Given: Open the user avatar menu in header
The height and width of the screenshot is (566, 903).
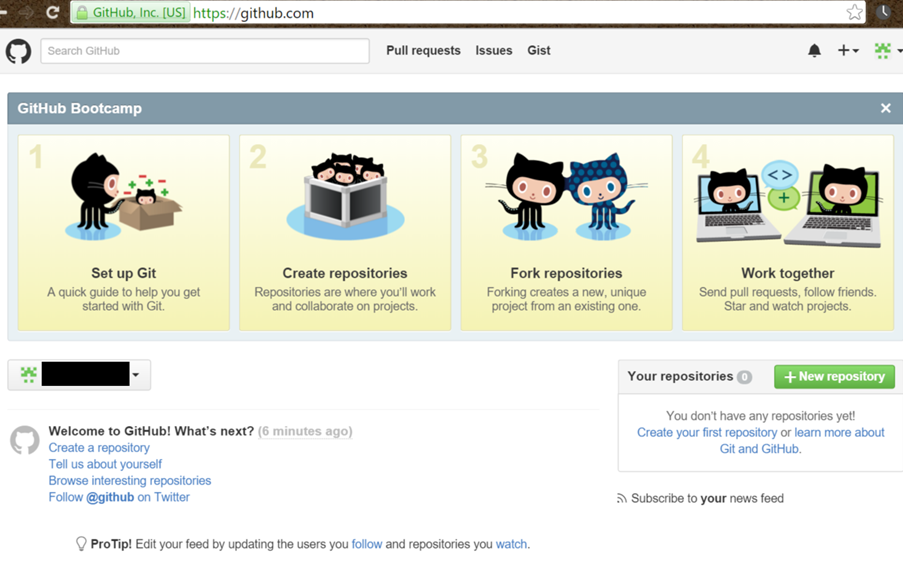Looking at the screenshot, I should [887, 51].
